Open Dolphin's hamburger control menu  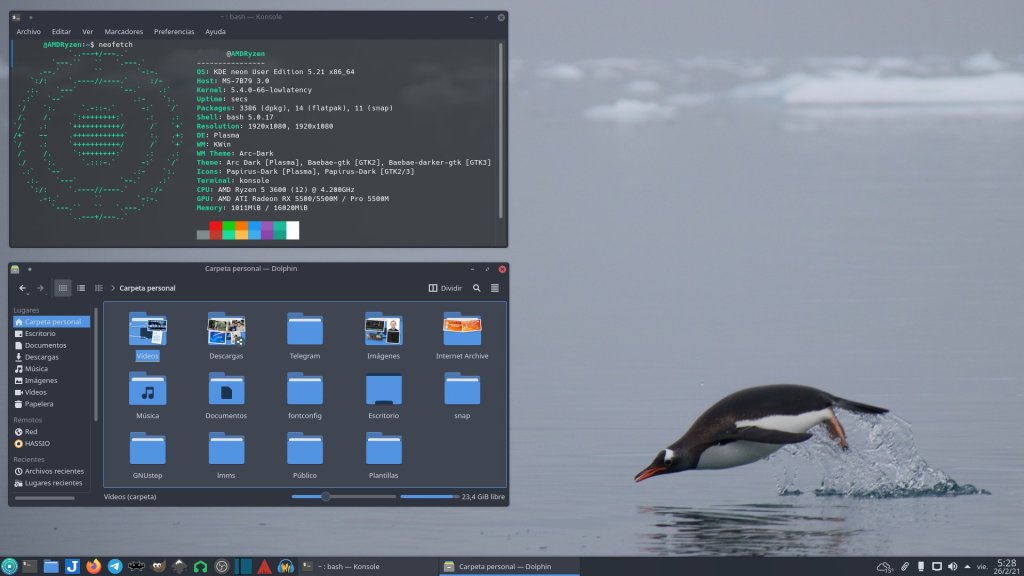pyautogui.click(x=494, y=288)
